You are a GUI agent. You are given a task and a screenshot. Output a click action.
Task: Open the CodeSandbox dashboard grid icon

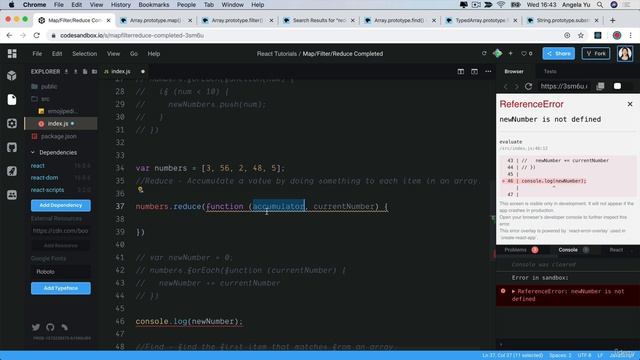pos(12,53)
